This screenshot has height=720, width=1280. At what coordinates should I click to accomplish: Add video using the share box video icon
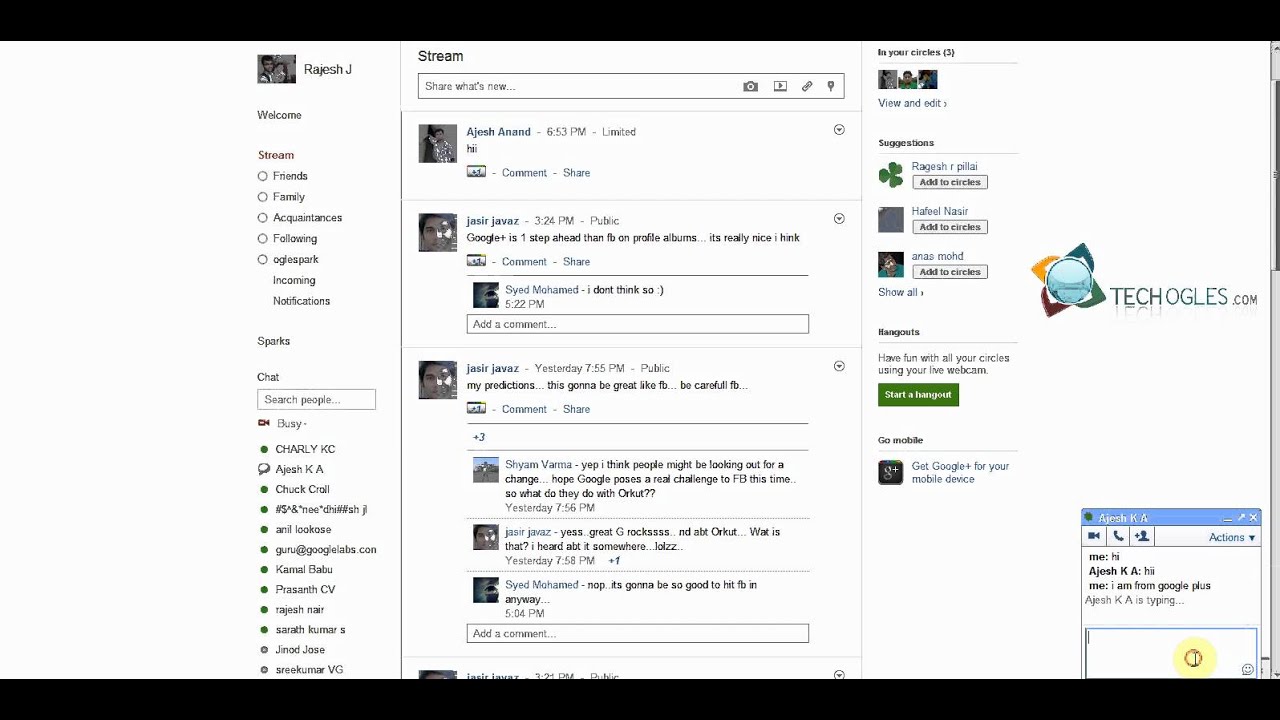point(780,87)
